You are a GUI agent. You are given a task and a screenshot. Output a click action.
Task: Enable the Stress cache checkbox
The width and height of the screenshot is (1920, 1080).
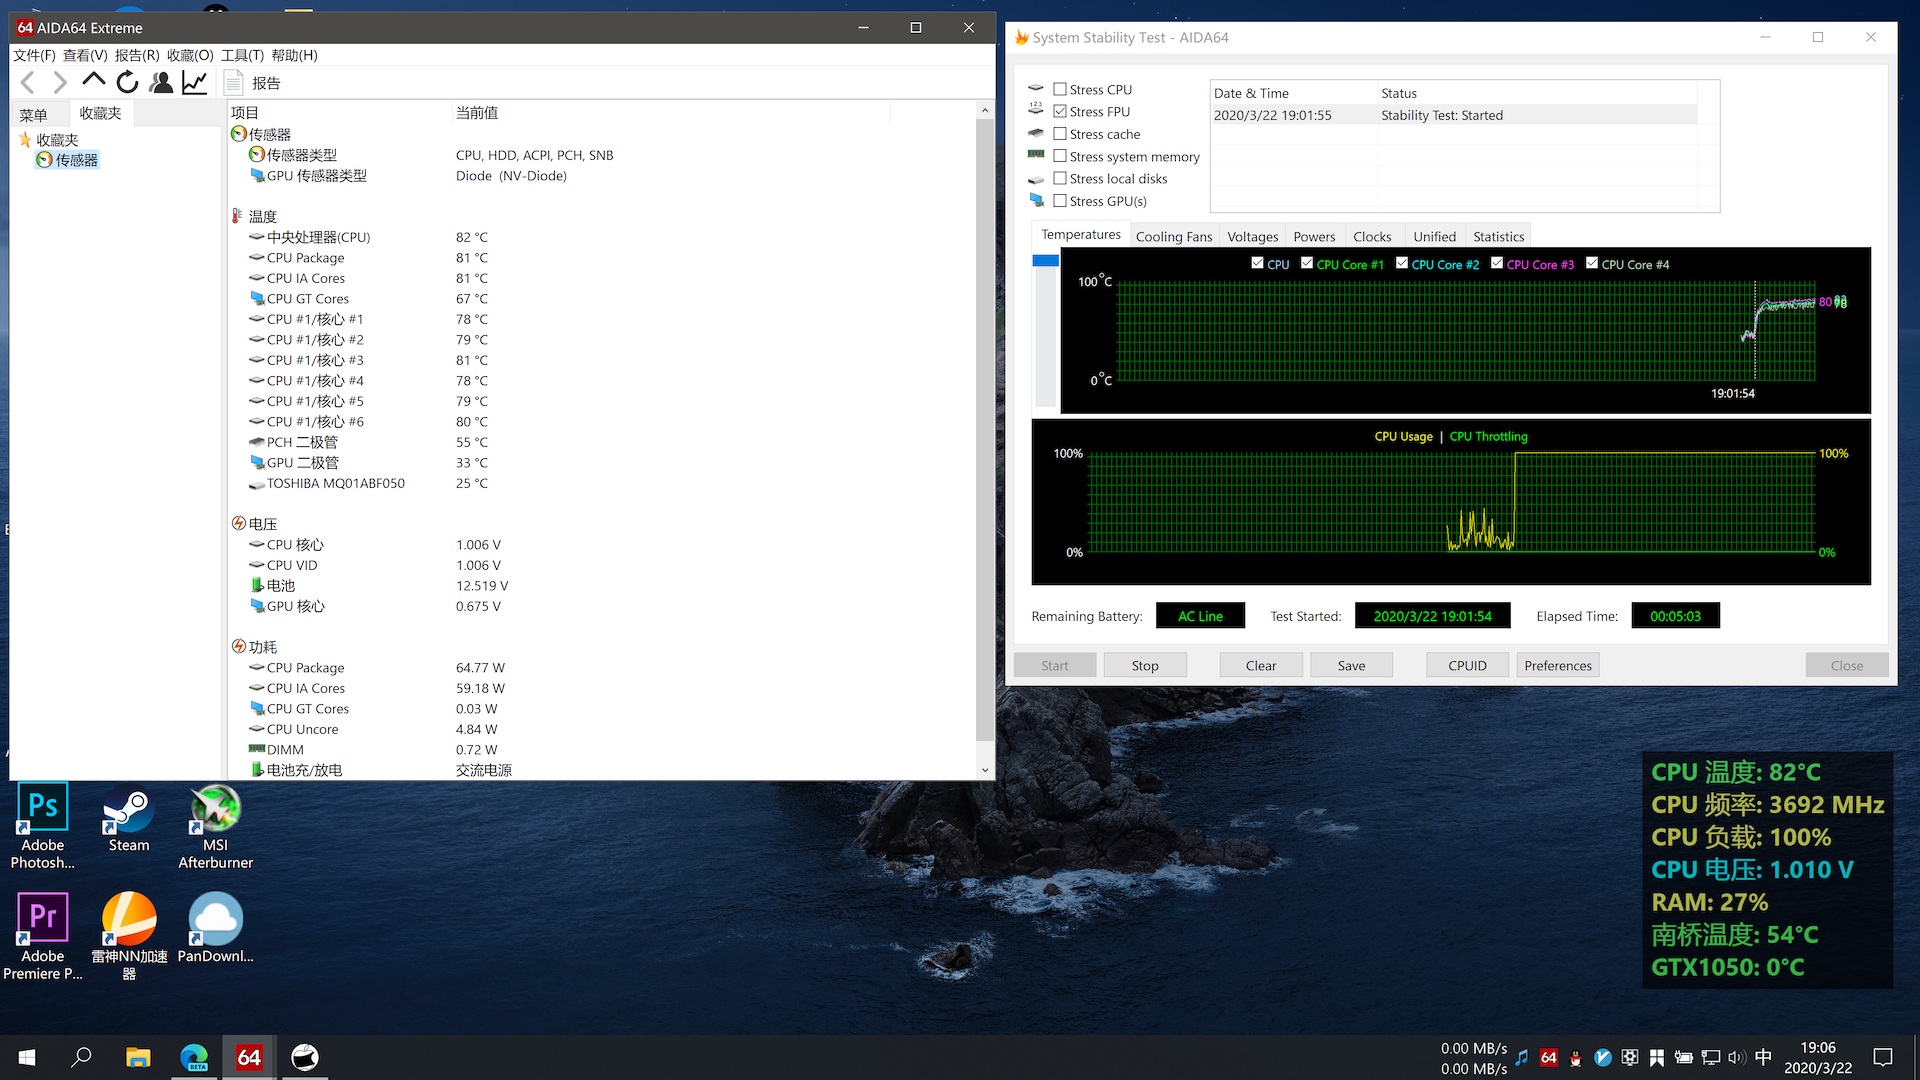(x=1060, y=133)
